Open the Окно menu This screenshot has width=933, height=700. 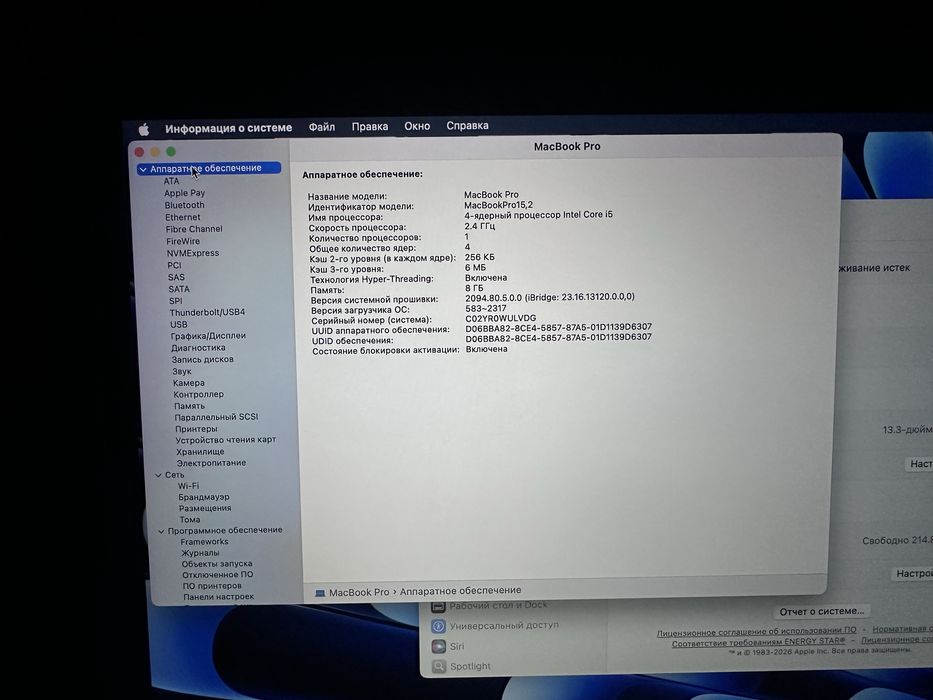pyautogui.click(x=417, y=126)
